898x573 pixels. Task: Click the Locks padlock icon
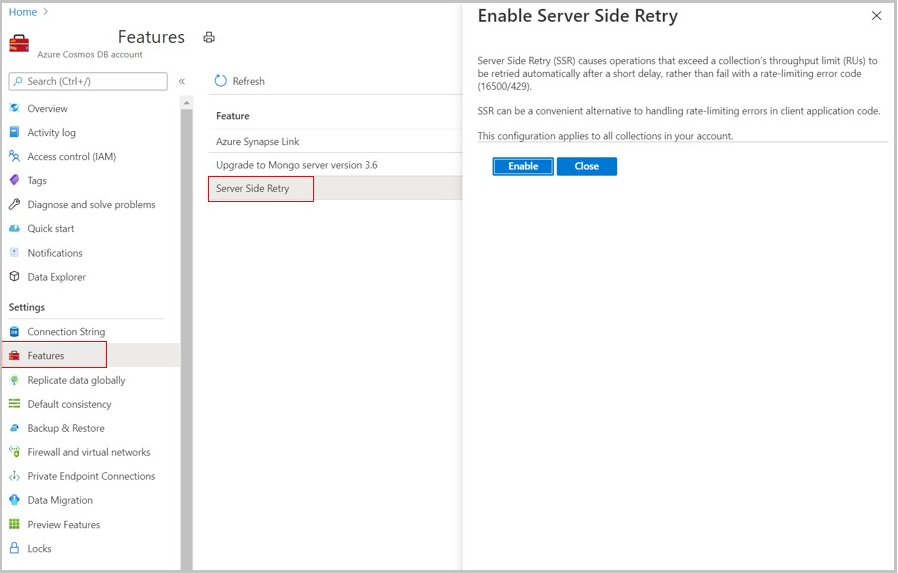pyautogui.click(x=14, y=548)
